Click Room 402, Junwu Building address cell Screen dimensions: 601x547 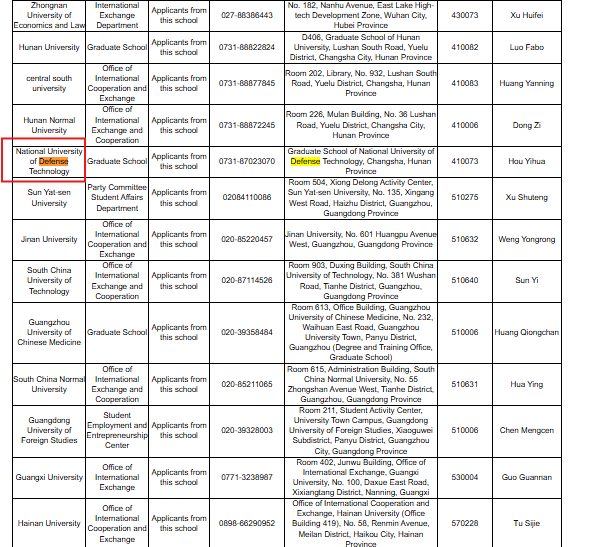(x=361, y=478)
